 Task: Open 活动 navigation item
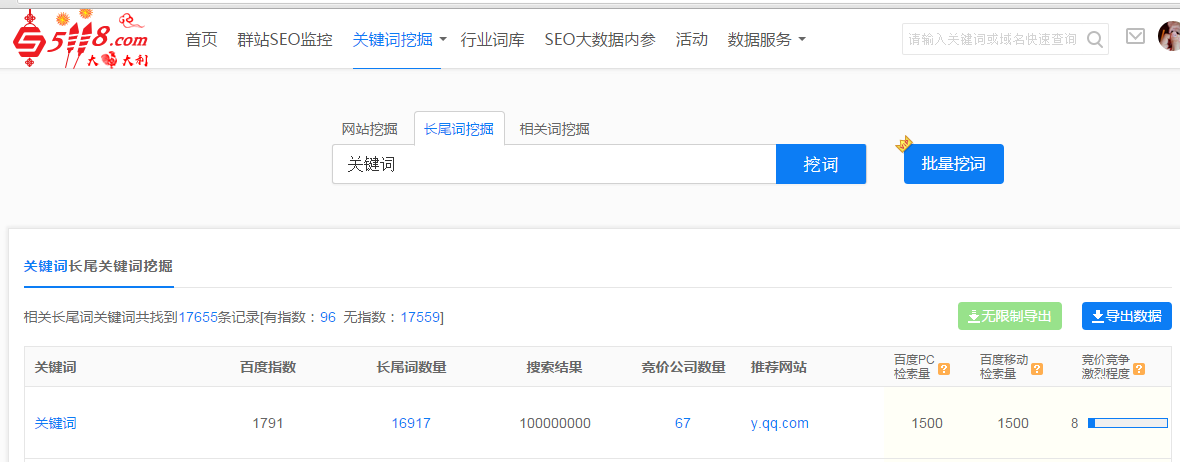[692, 40]
